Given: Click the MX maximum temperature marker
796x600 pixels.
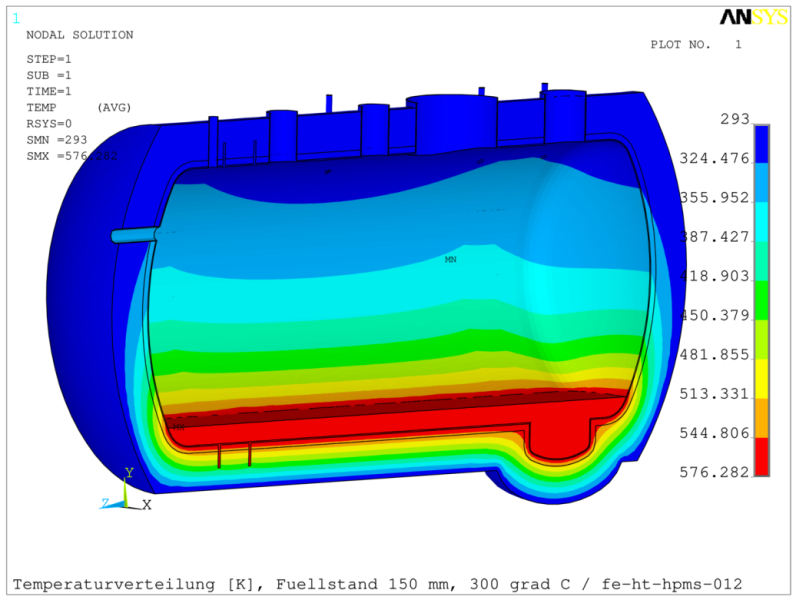Looking at the screenshot, I should (178, 427).
